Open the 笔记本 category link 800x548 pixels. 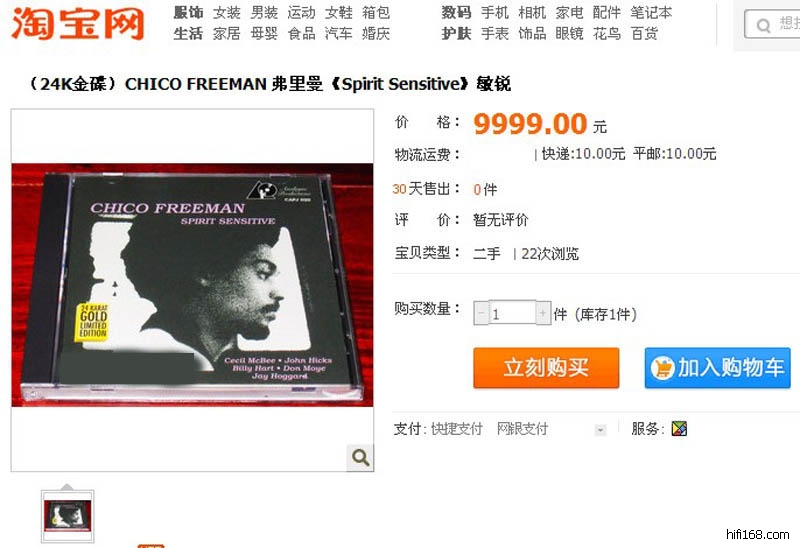point(651,12)
